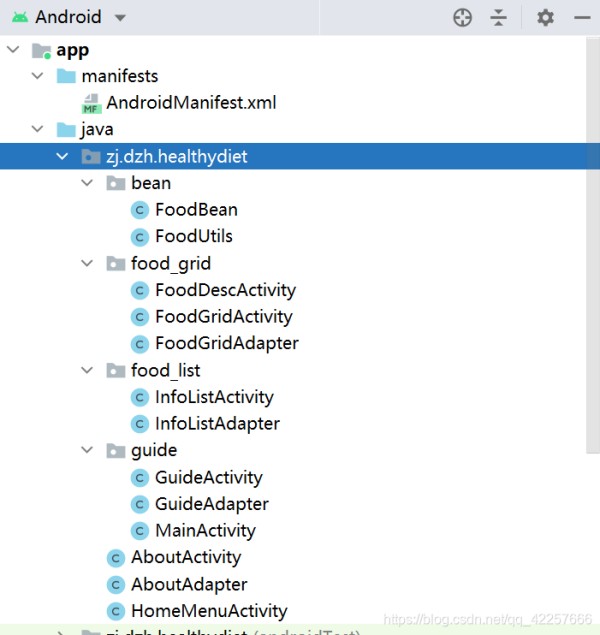Click the guide package folder icon
Image resolution: width=600 pixels, height=635 pixels.
click(116, 450)
